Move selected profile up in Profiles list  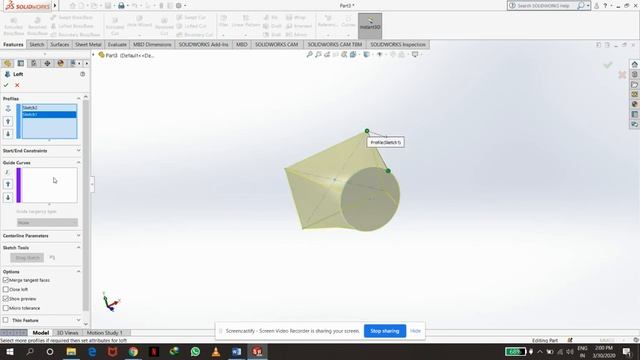8,122
